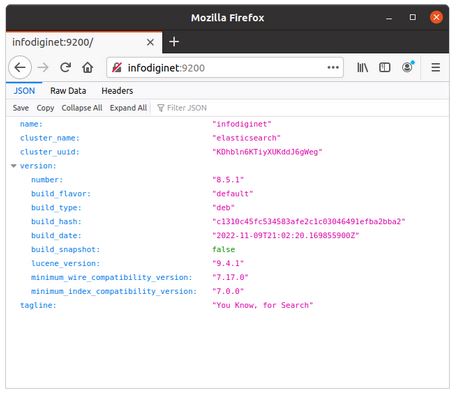Close the Firefox window

tap(436, 17)
